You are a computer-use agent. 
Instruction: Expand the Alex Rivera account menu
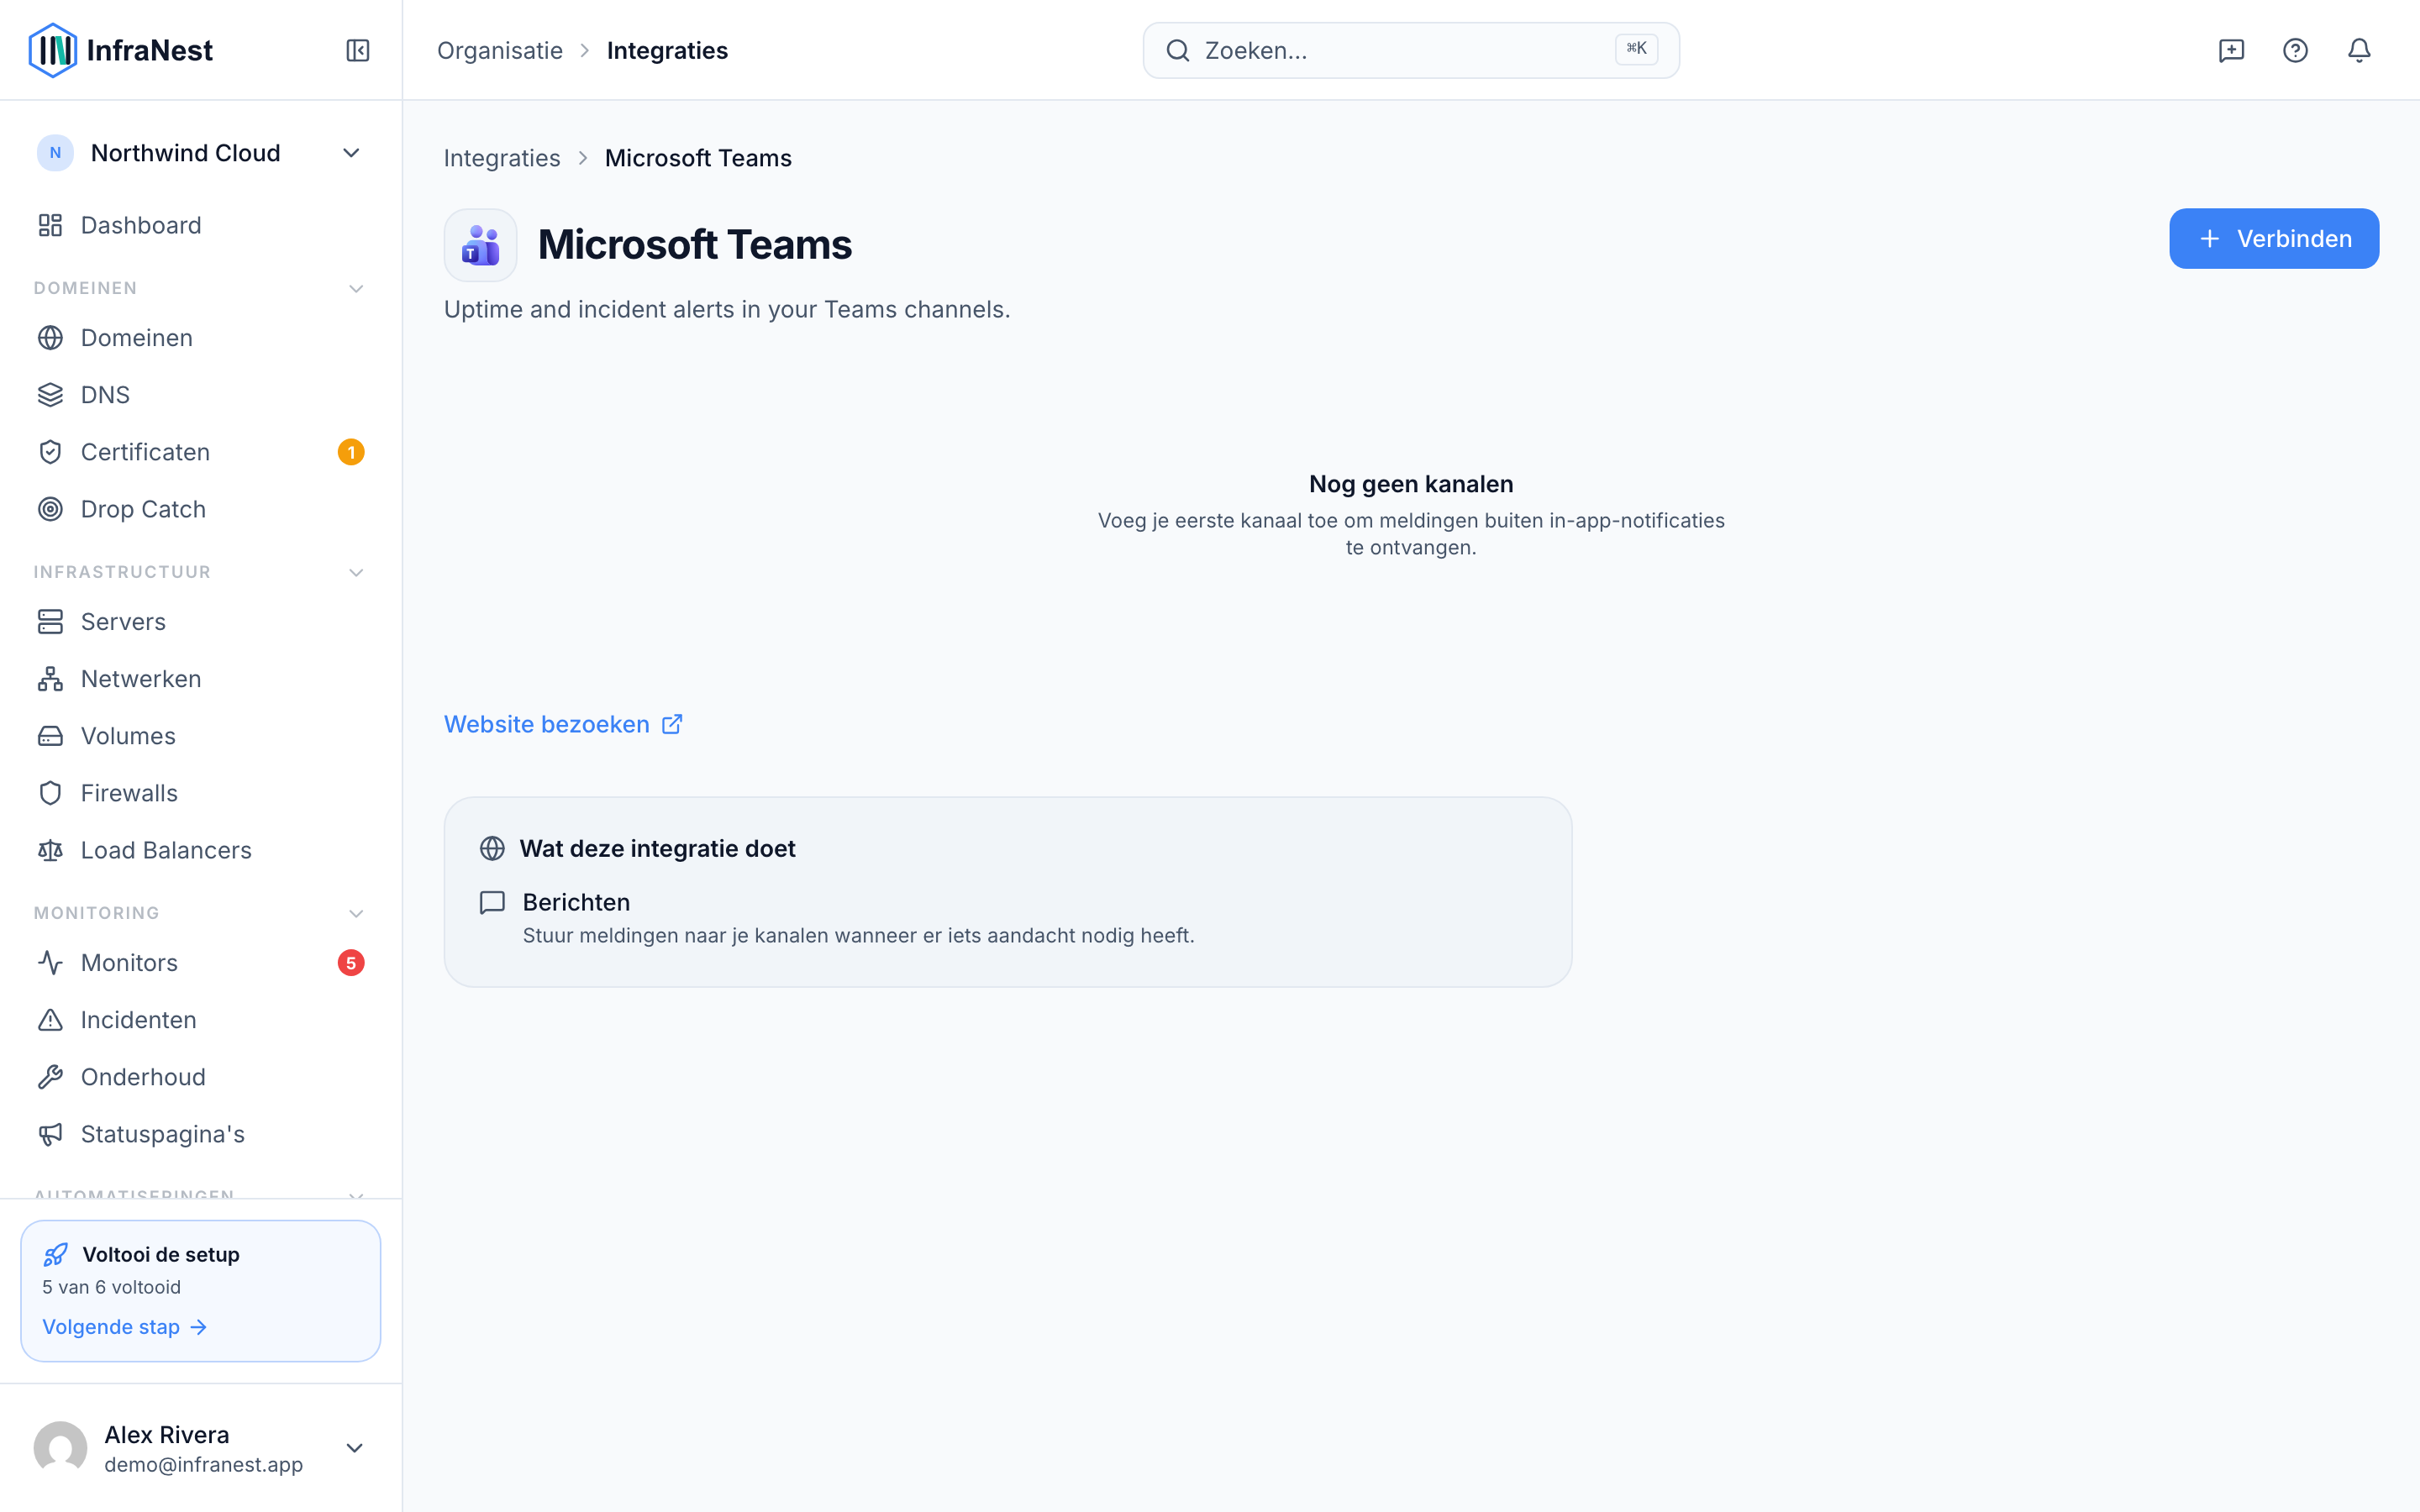click(354, 1448)
